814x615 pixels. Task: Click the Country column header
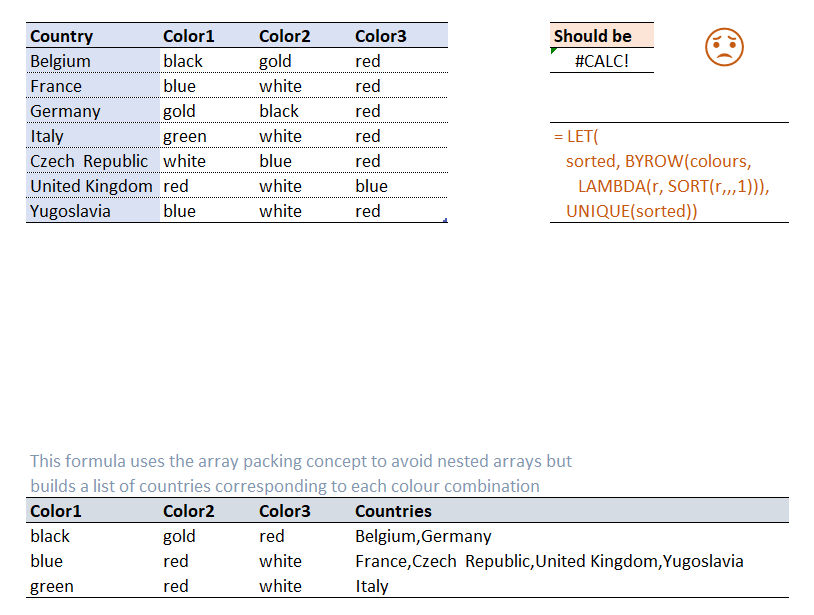tap(62, 36)
